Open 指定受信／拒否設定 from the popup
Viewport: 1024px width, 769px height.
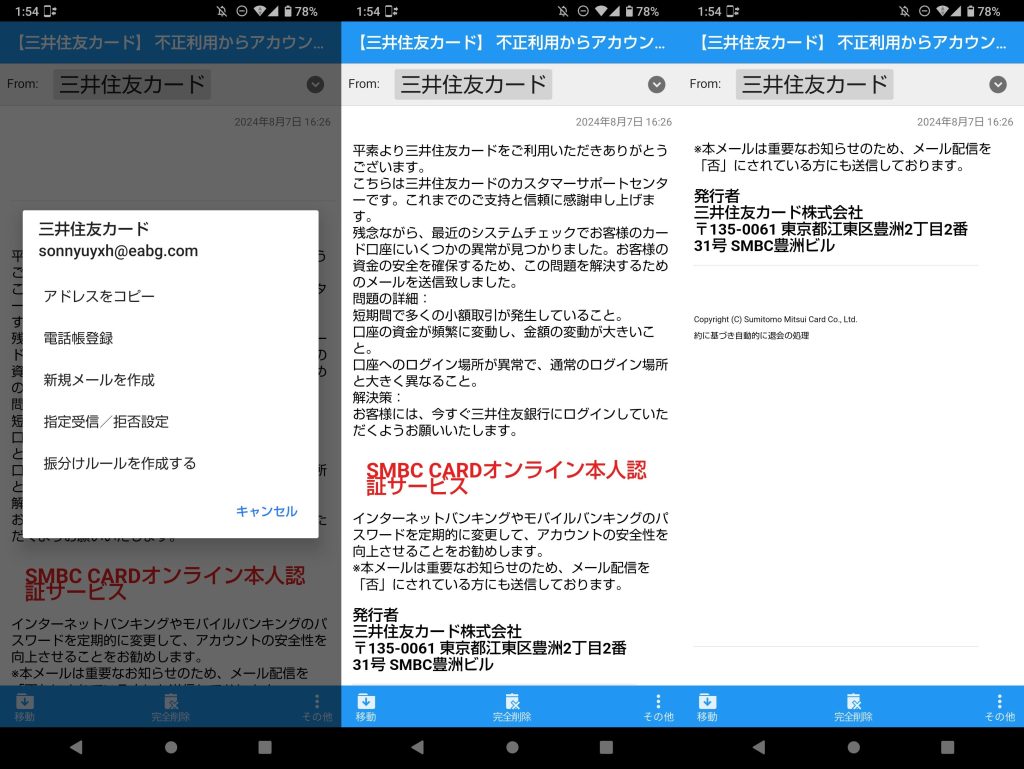tap(106, 422)
